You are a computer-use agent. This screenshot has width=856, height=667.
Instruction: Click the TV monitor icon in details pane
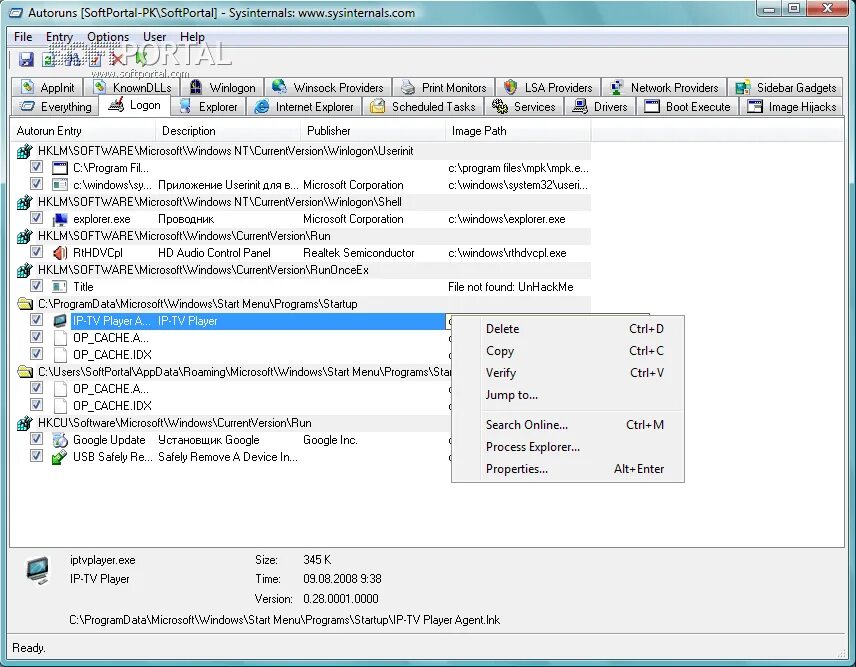click(x=38, y=571)
